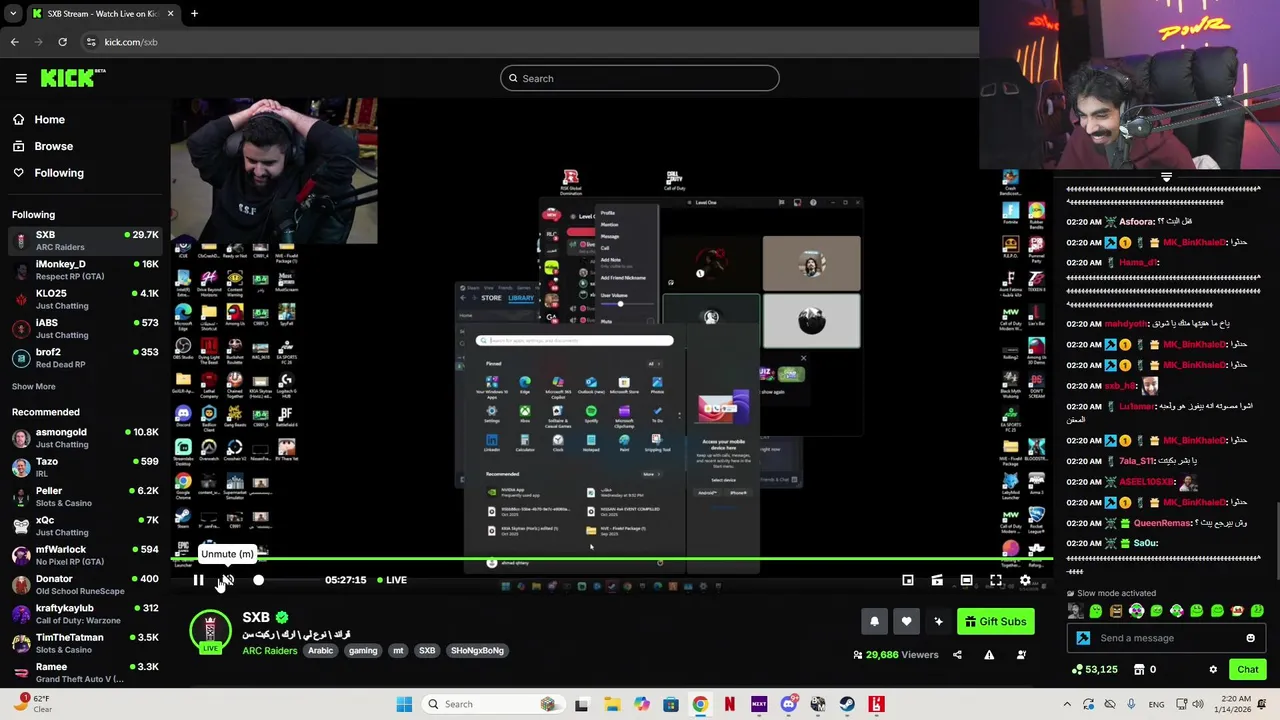Open a new browser tab

[194, 14]
